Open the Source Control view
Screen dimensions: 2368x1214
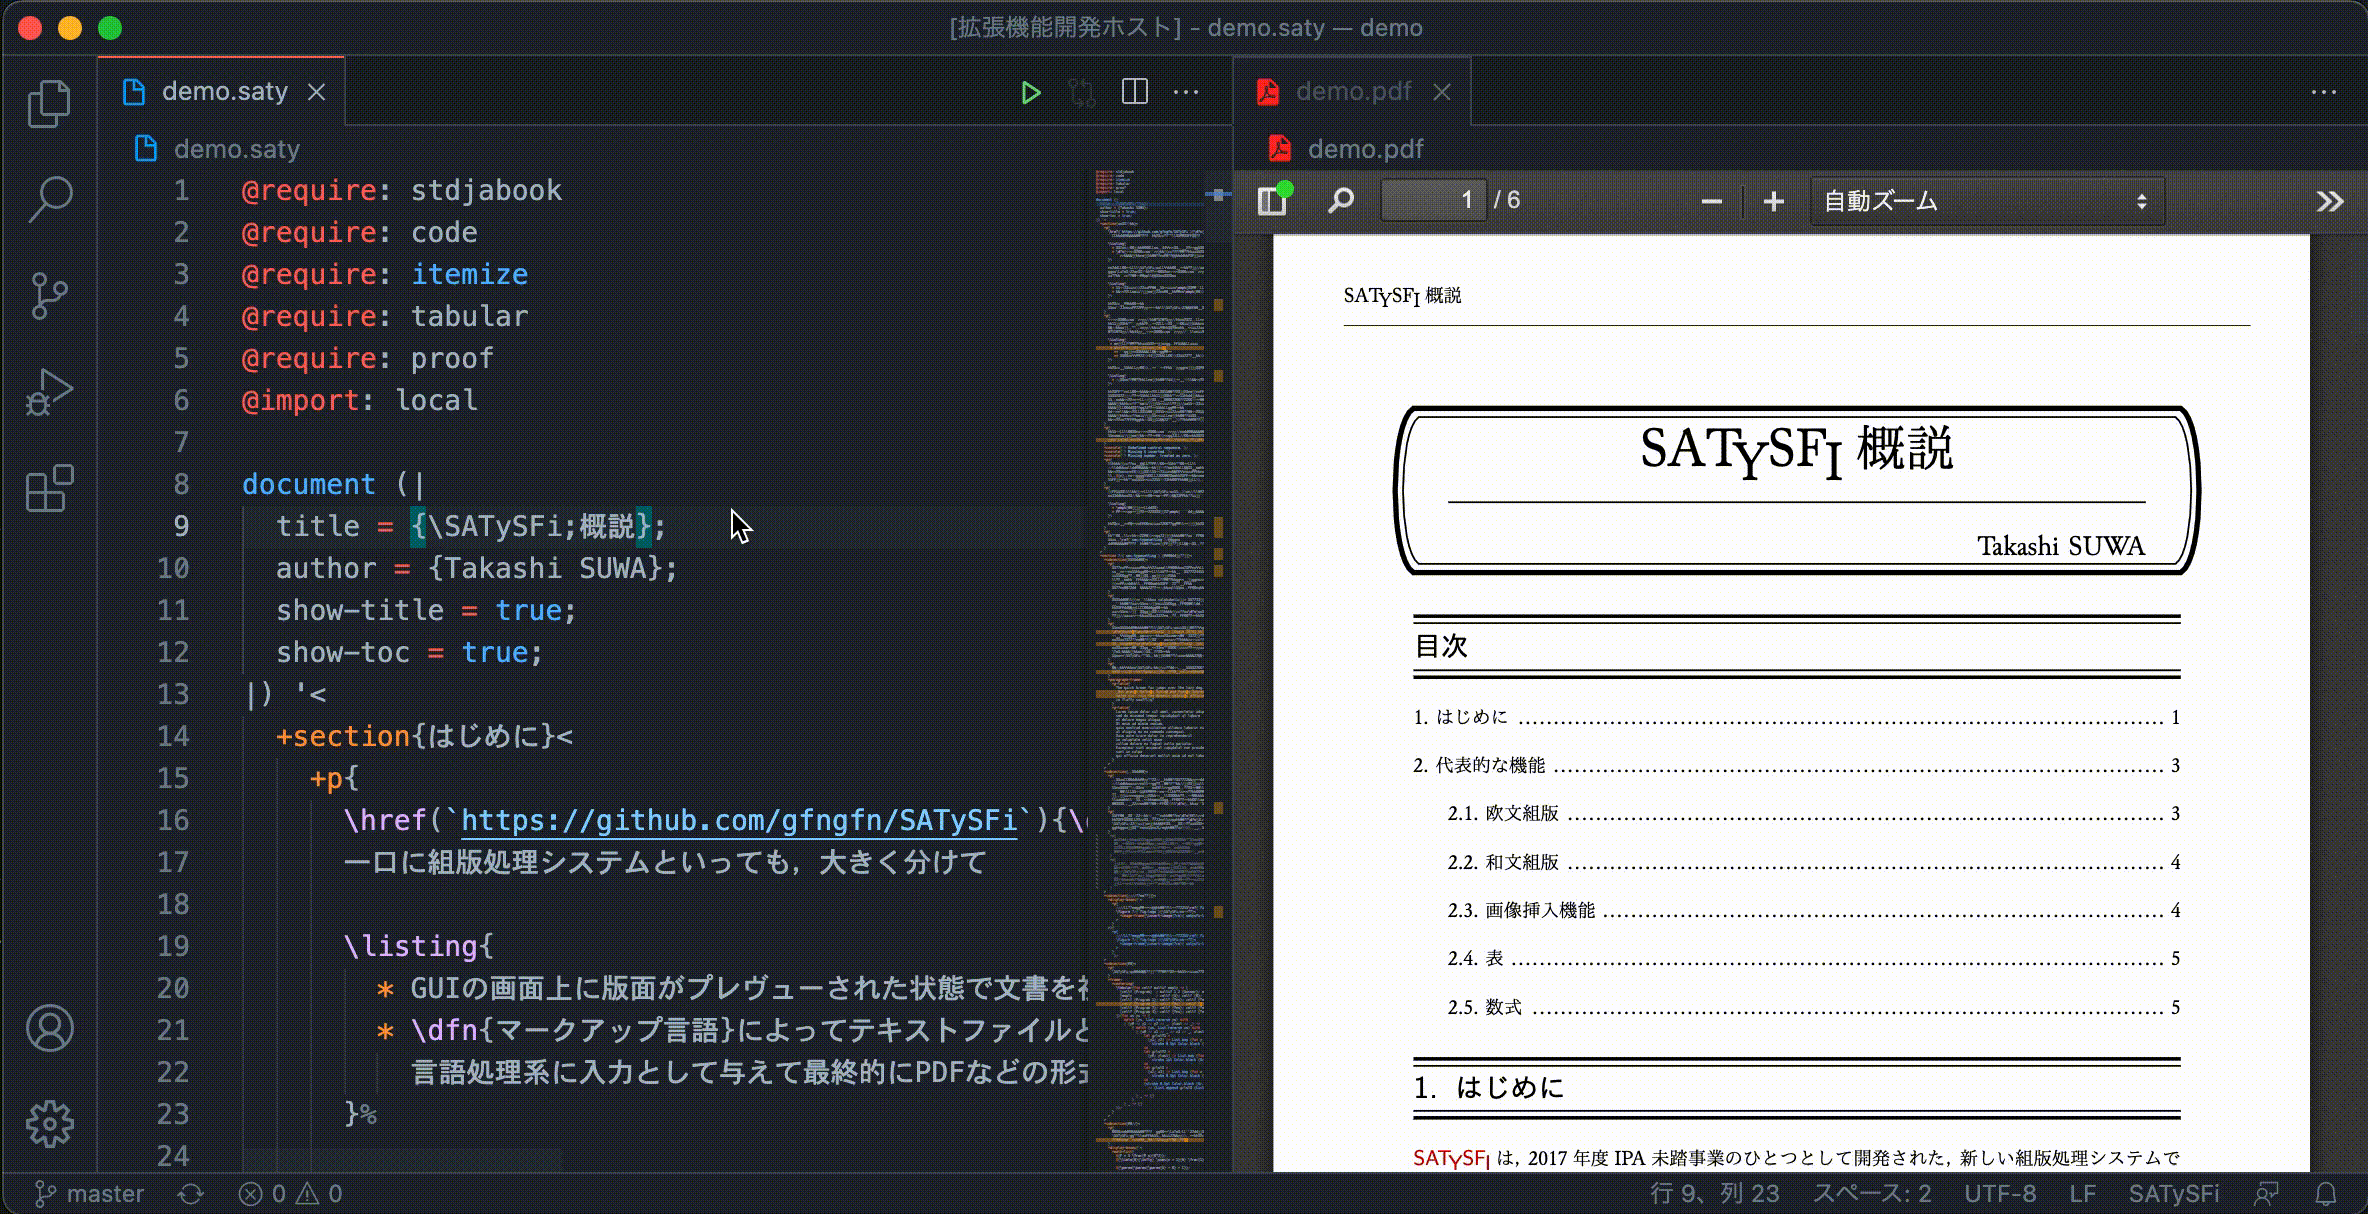coord(49,296)
